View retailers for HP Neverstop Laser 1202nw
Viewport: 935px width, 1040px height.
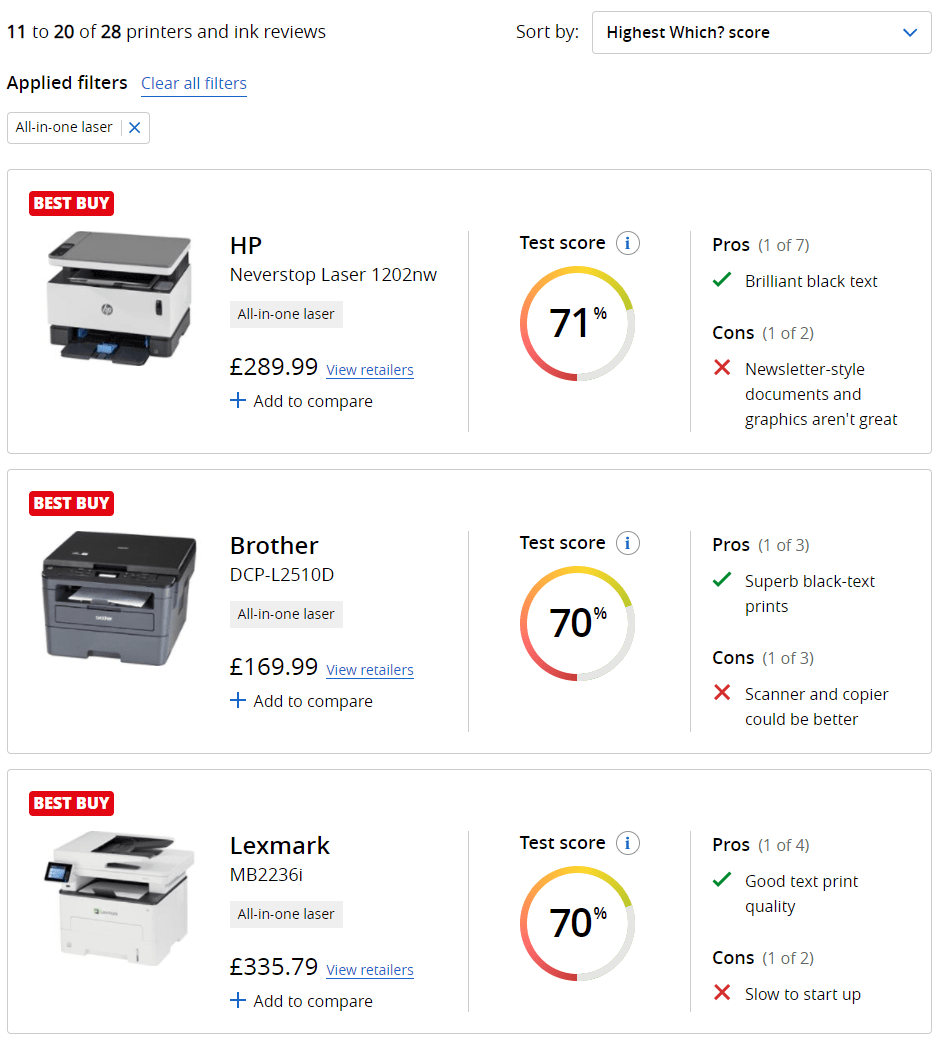coord(370,370)
